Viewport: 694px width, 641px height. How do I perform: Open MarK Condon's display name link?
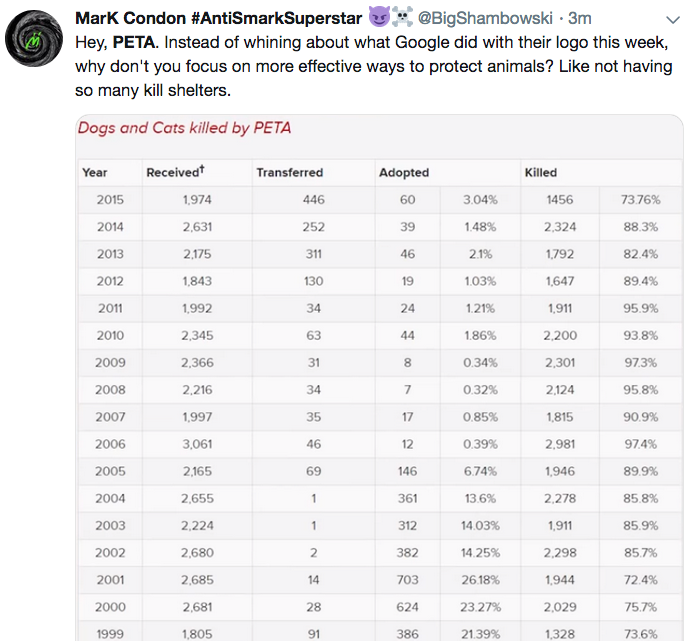click(218, 18)
